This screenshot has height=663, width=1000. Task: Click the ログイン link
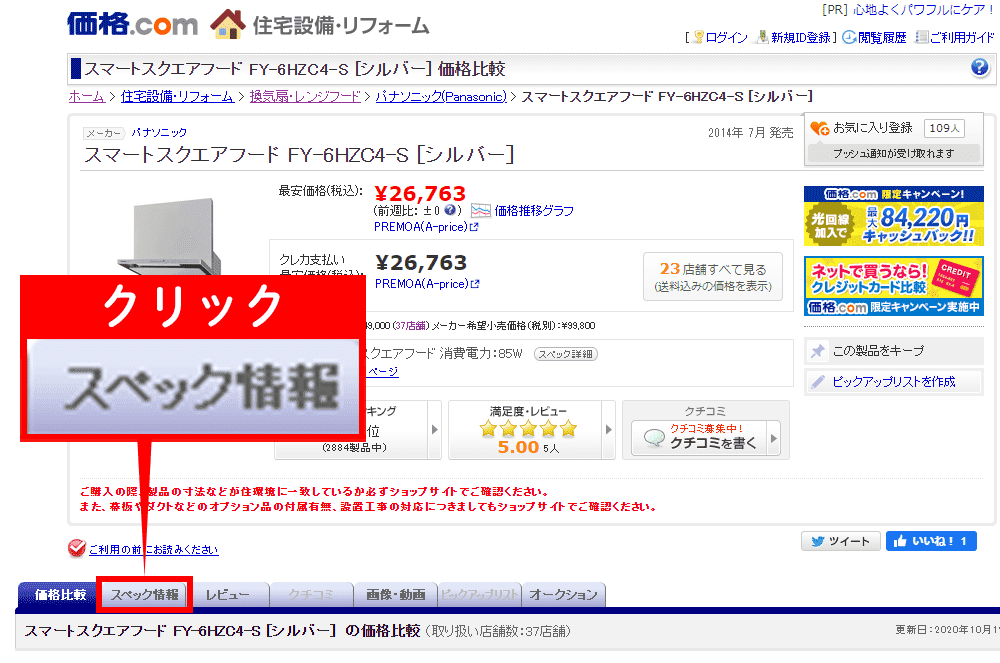726,38
